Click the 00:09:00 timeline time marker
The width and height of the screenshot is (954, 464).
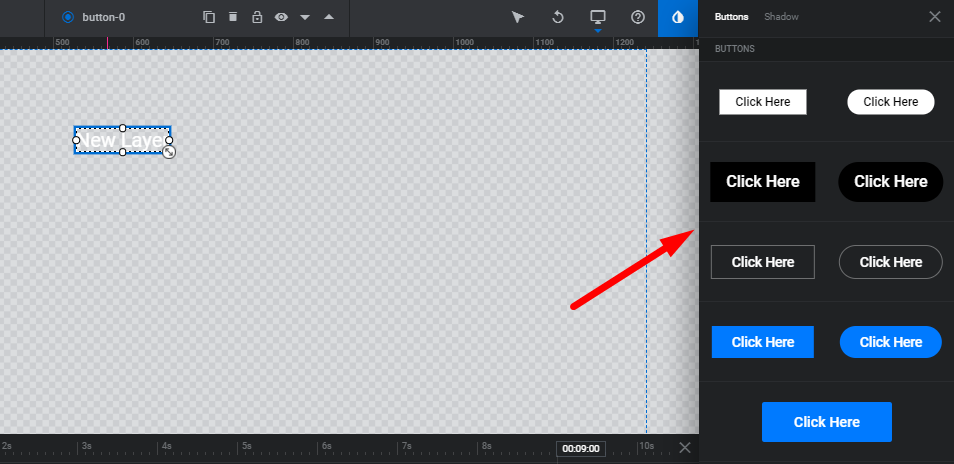(580, 449)
